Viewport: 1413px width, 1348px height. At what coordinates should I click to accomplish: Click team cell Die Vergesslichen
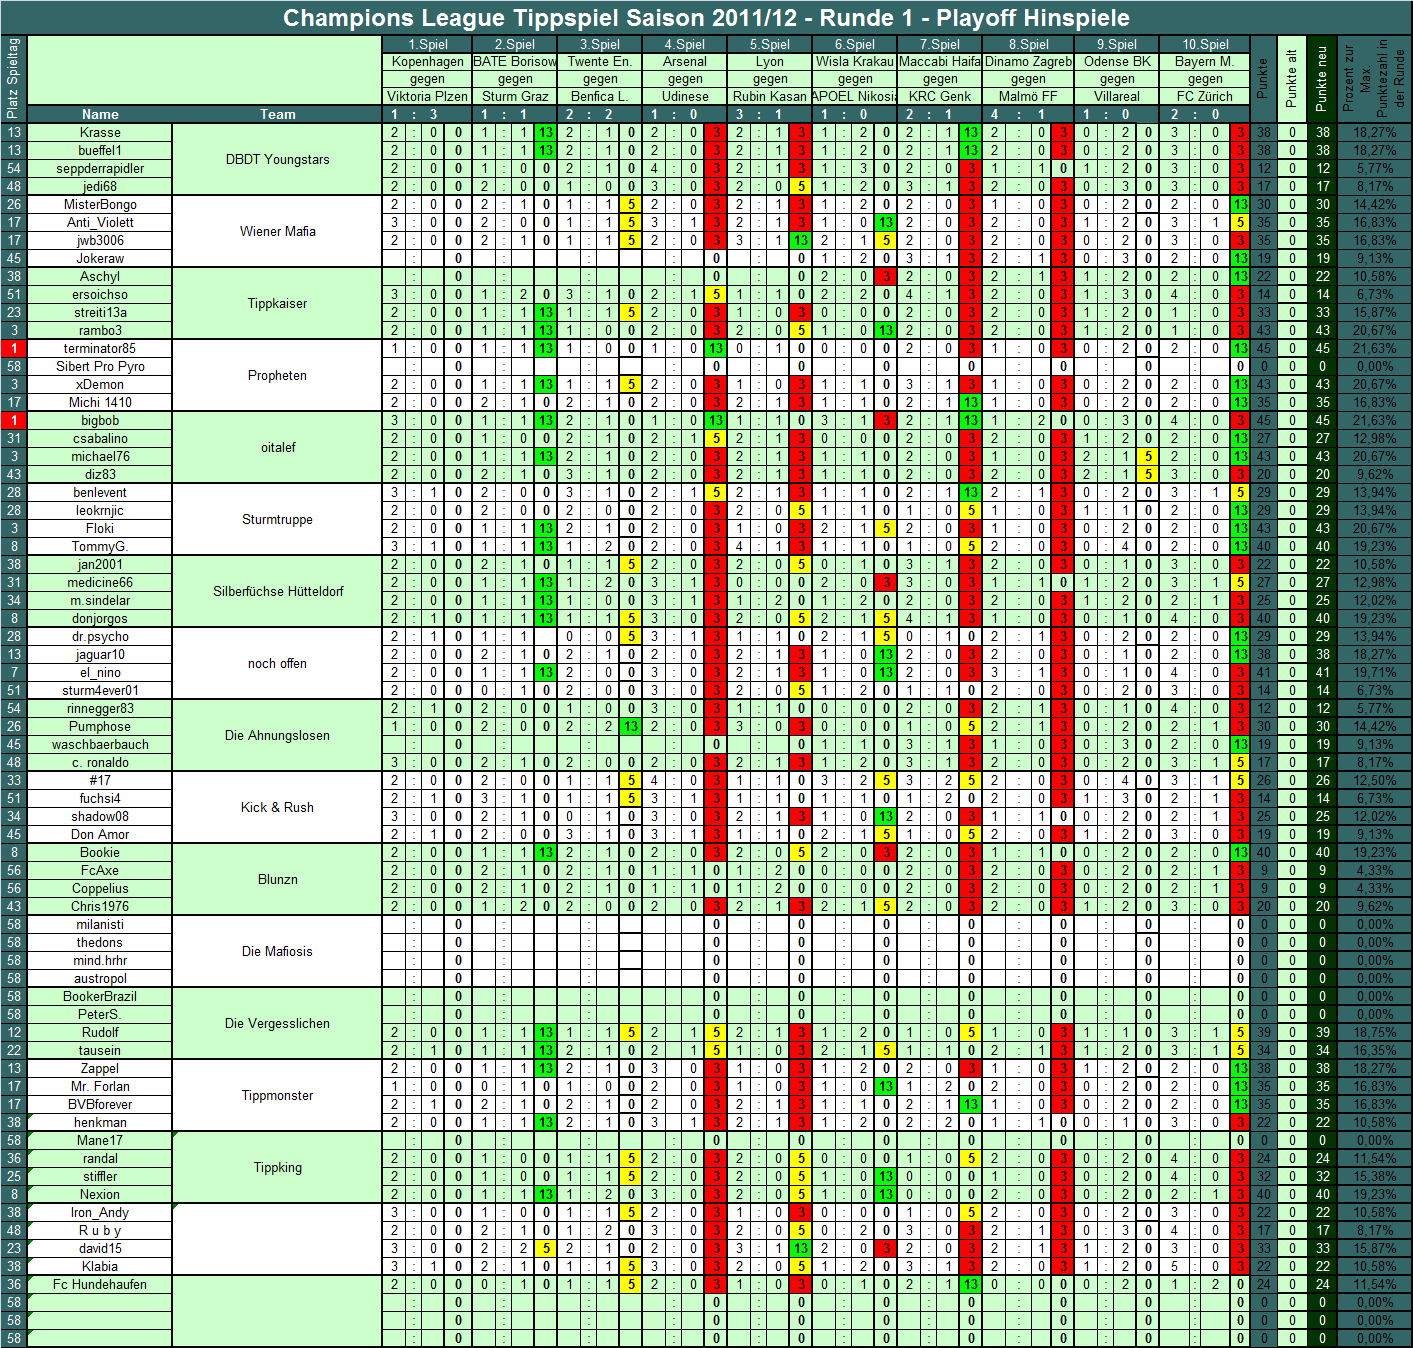click(277, 1023)
